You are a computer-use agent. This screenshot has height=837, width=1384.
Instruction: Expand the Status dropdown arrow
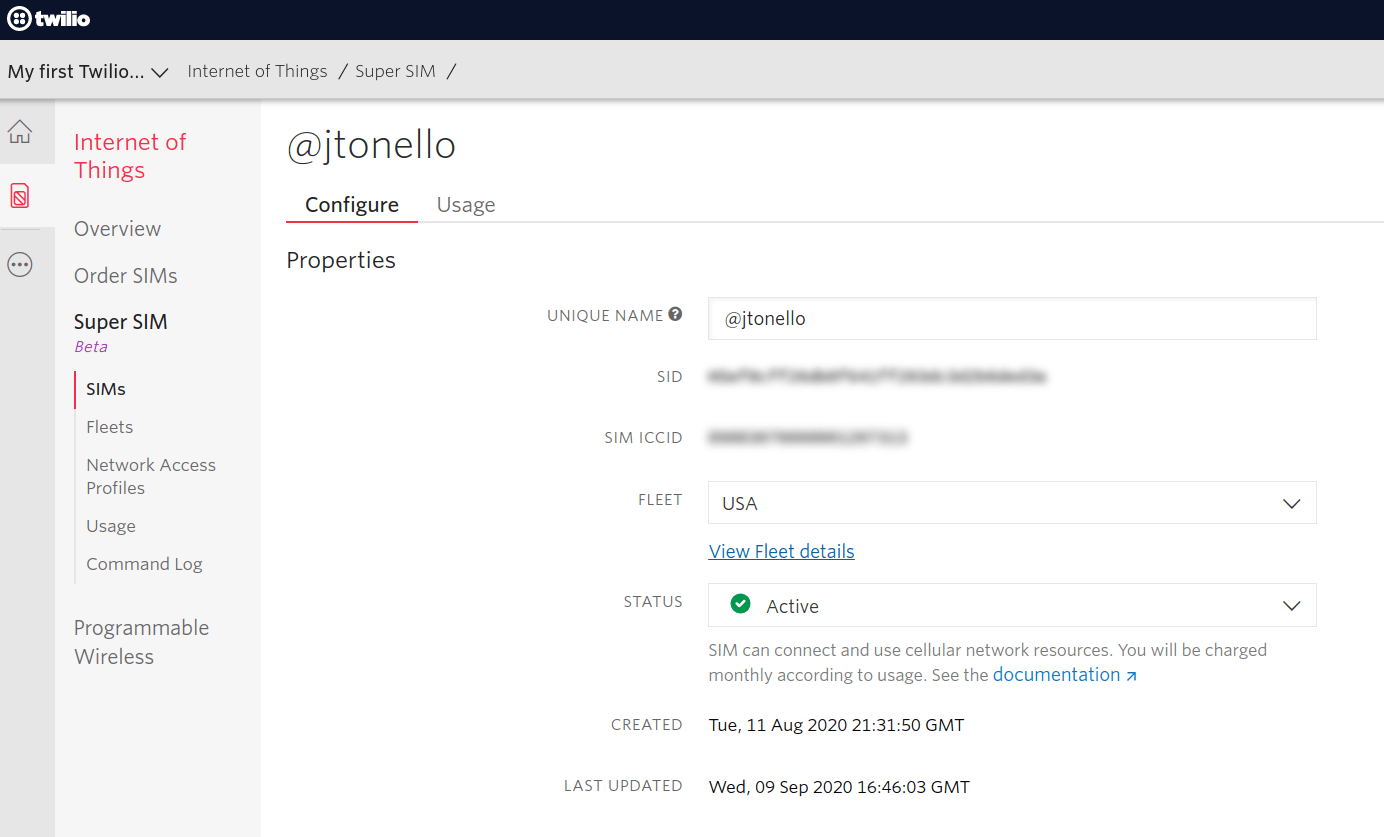(x=1291, y=606)
